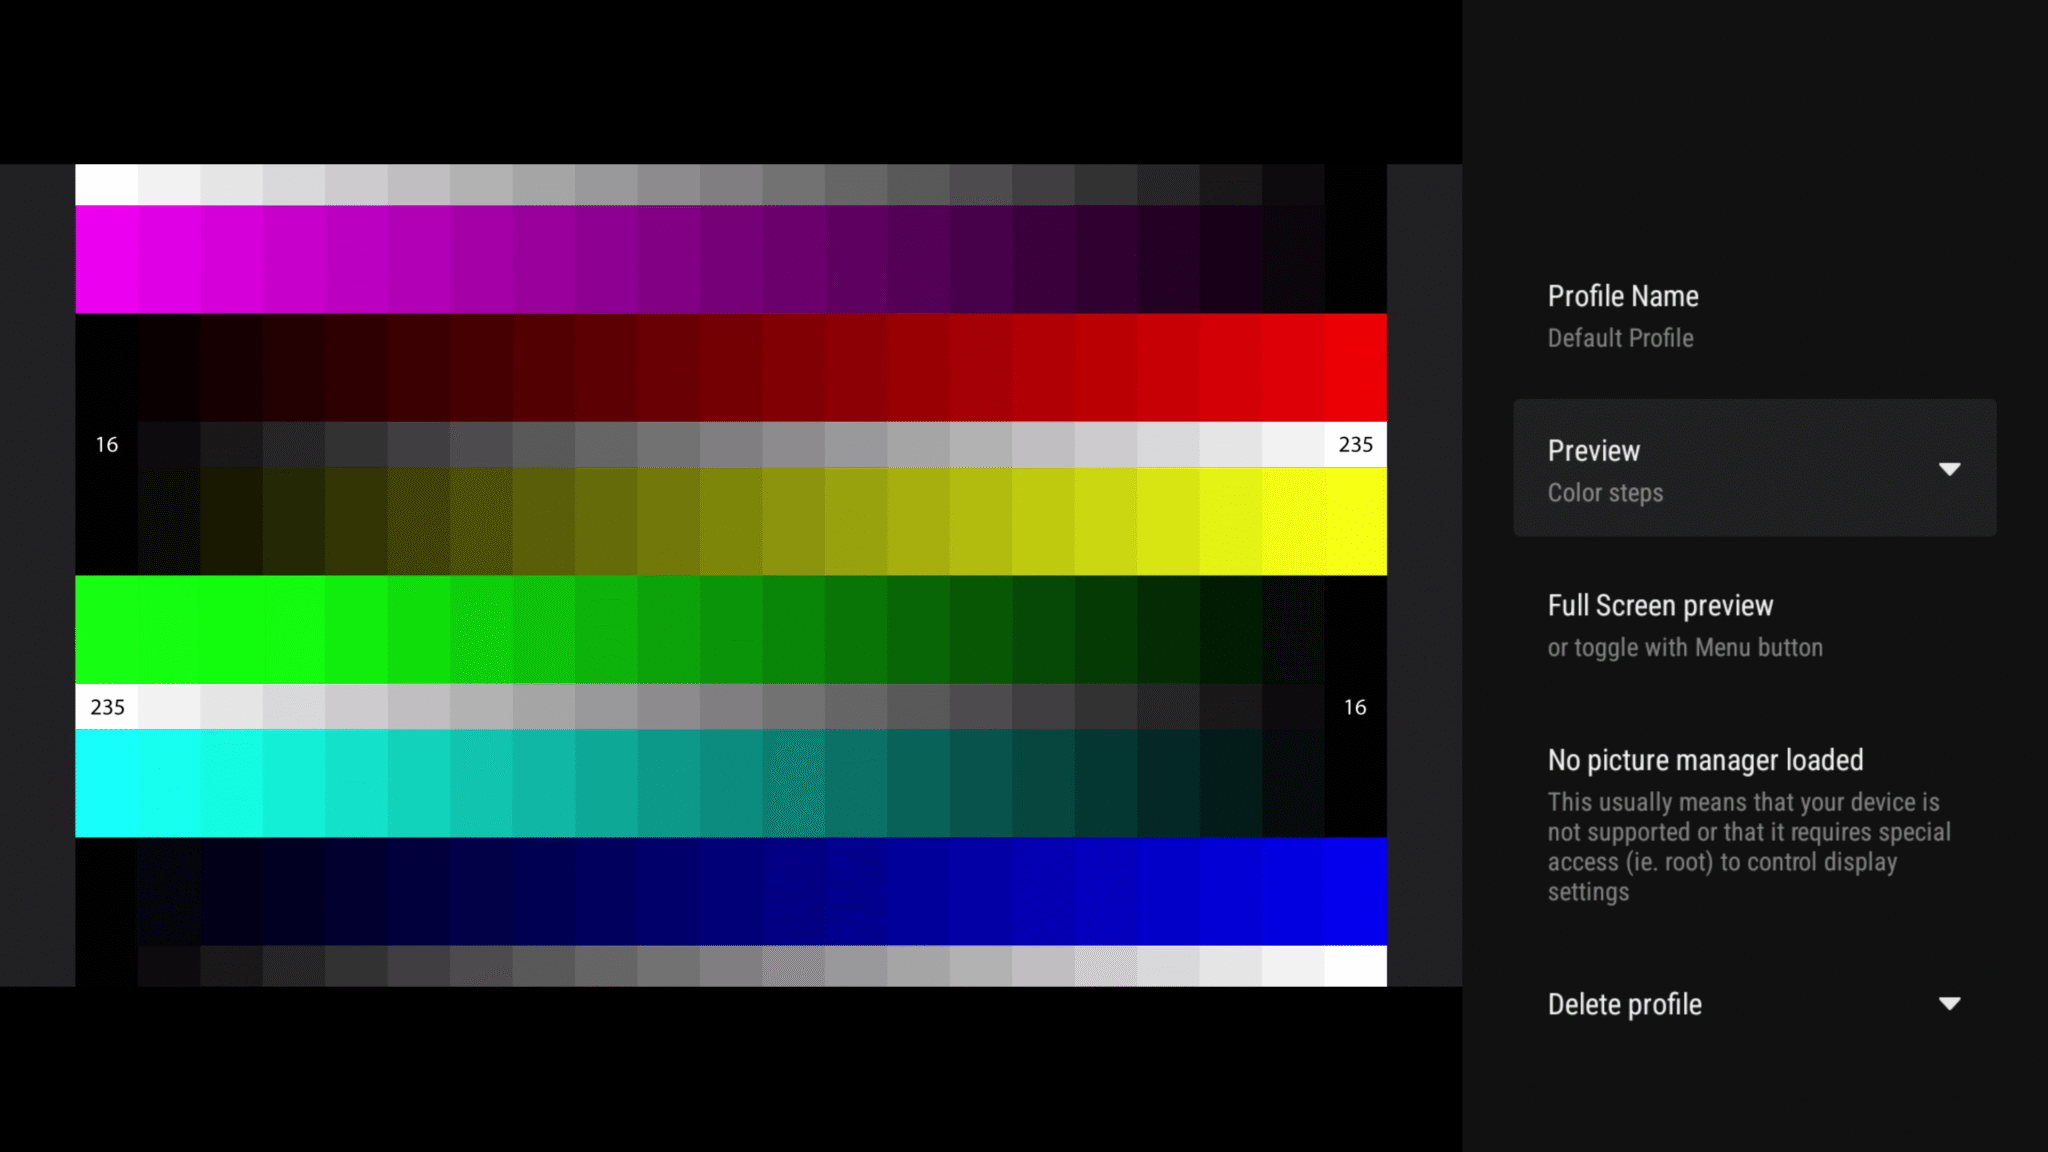Select the Default Profile label
This screenshot has width=2048, height=1152.
[1620, 338]
